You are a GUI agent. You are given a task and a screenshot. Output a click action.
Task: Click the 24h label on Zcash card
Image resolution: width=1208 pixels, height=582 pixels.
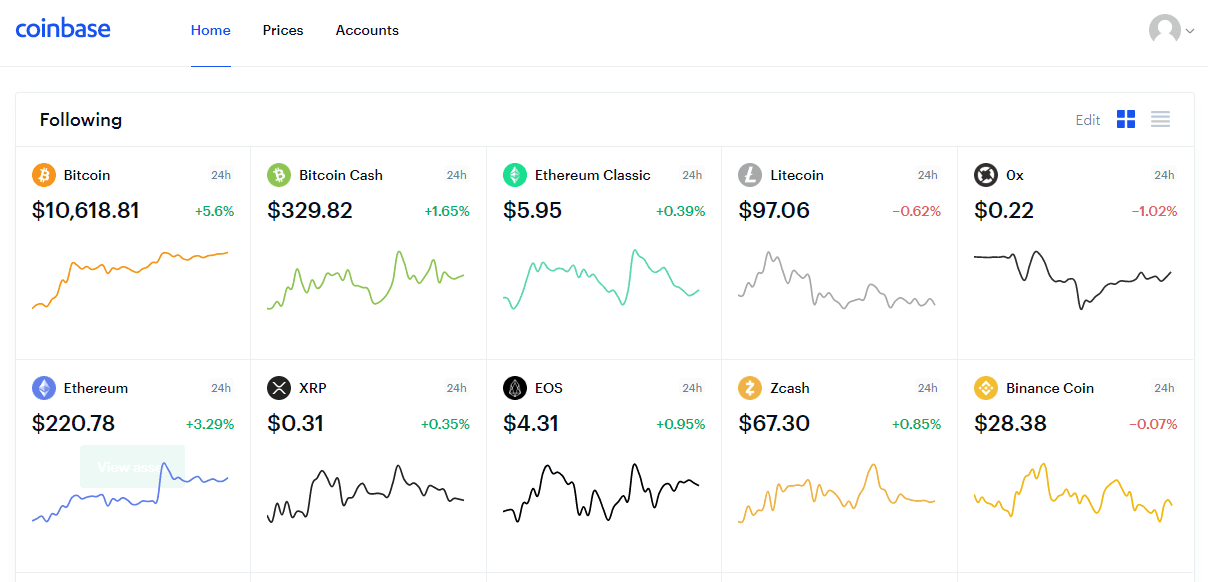click(928, 388)
